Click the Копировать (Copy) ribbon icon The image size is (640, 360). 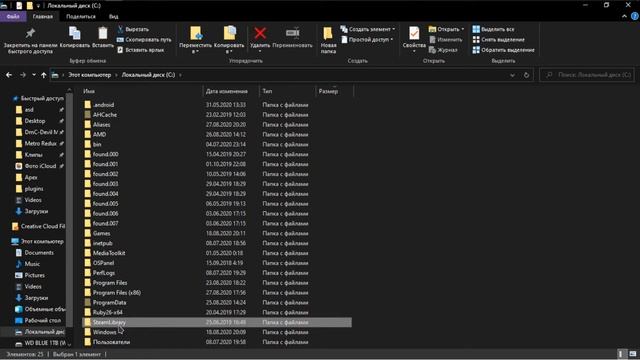[75, 33]
